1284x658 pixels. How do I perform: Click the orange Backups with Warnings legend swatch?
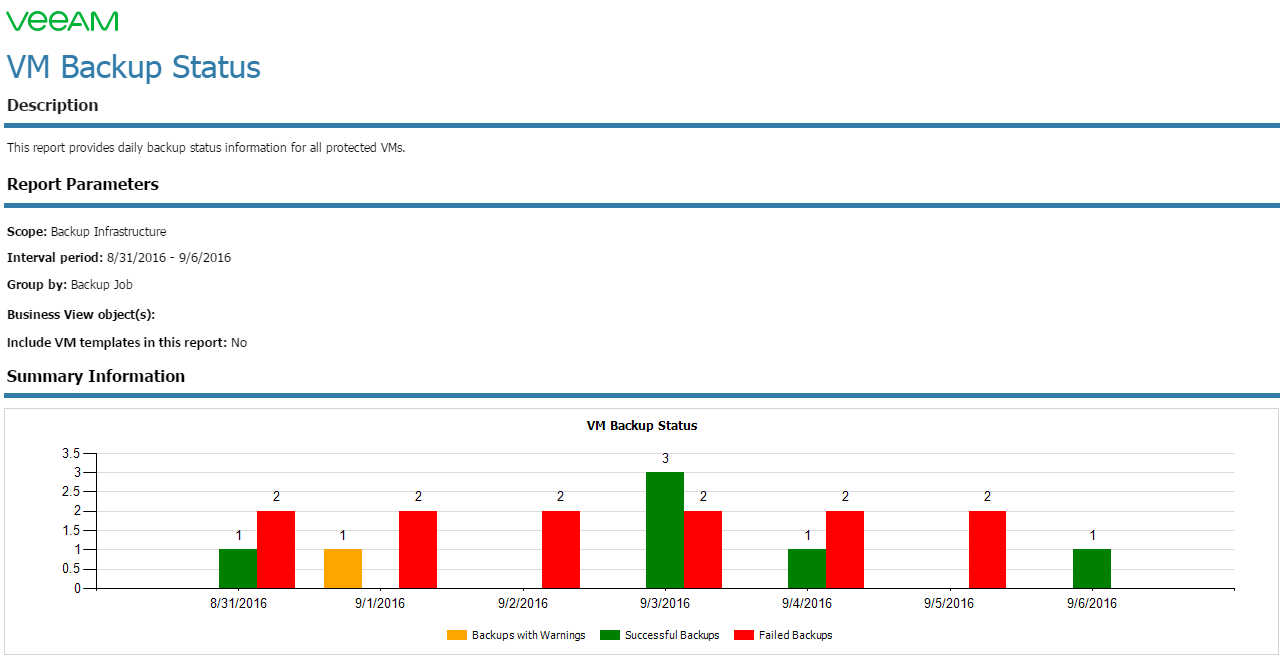456,635
